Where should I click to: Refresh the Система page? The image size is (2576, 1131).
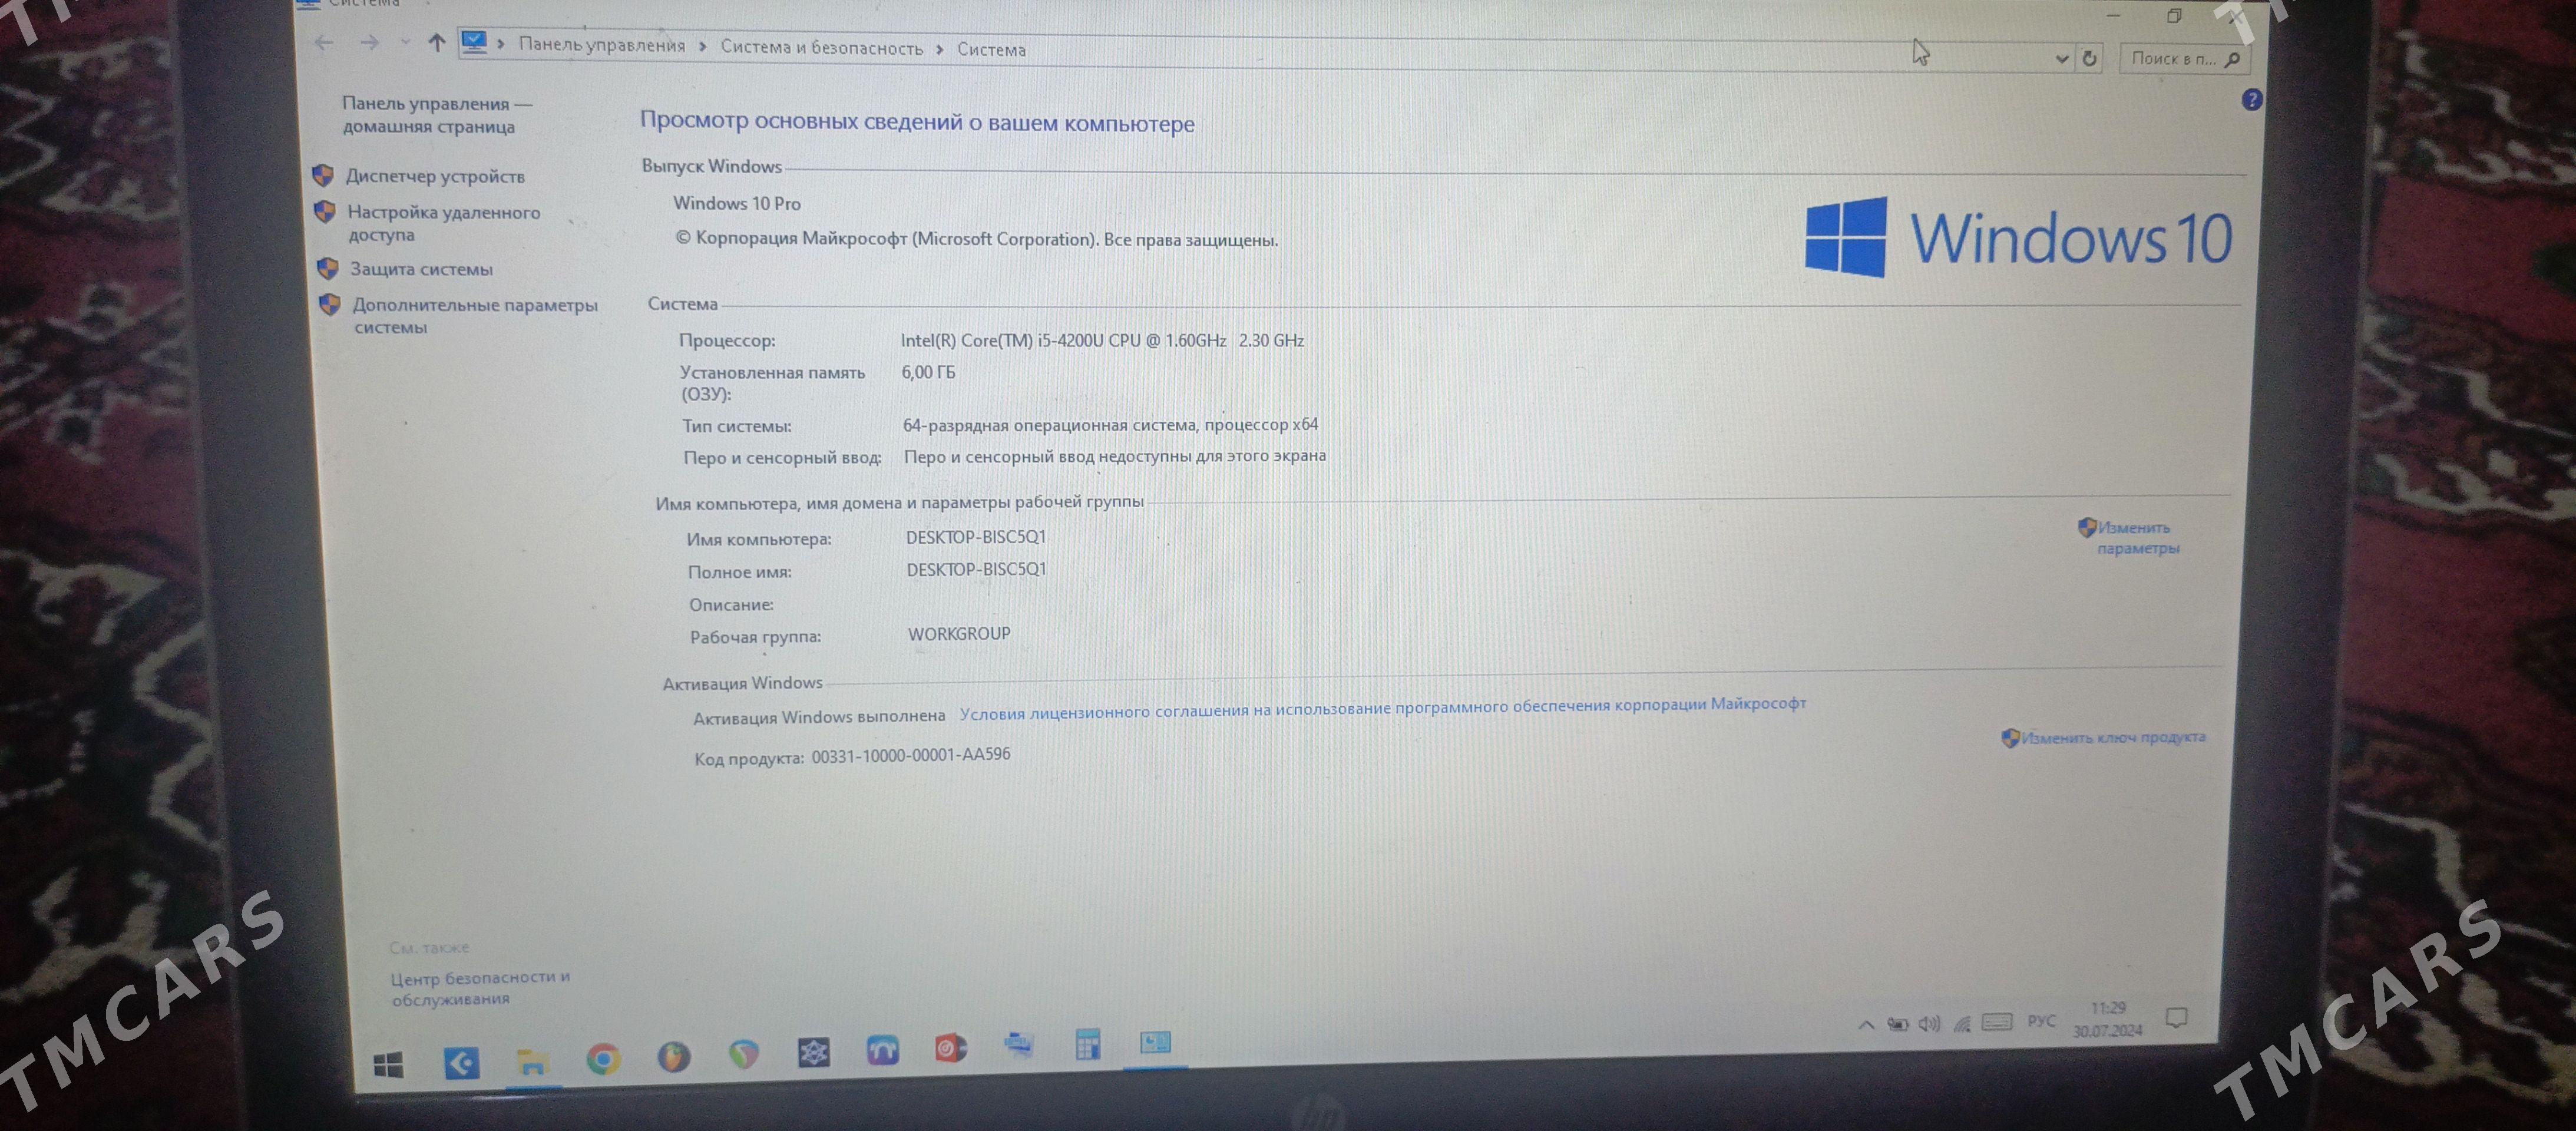2089,59
